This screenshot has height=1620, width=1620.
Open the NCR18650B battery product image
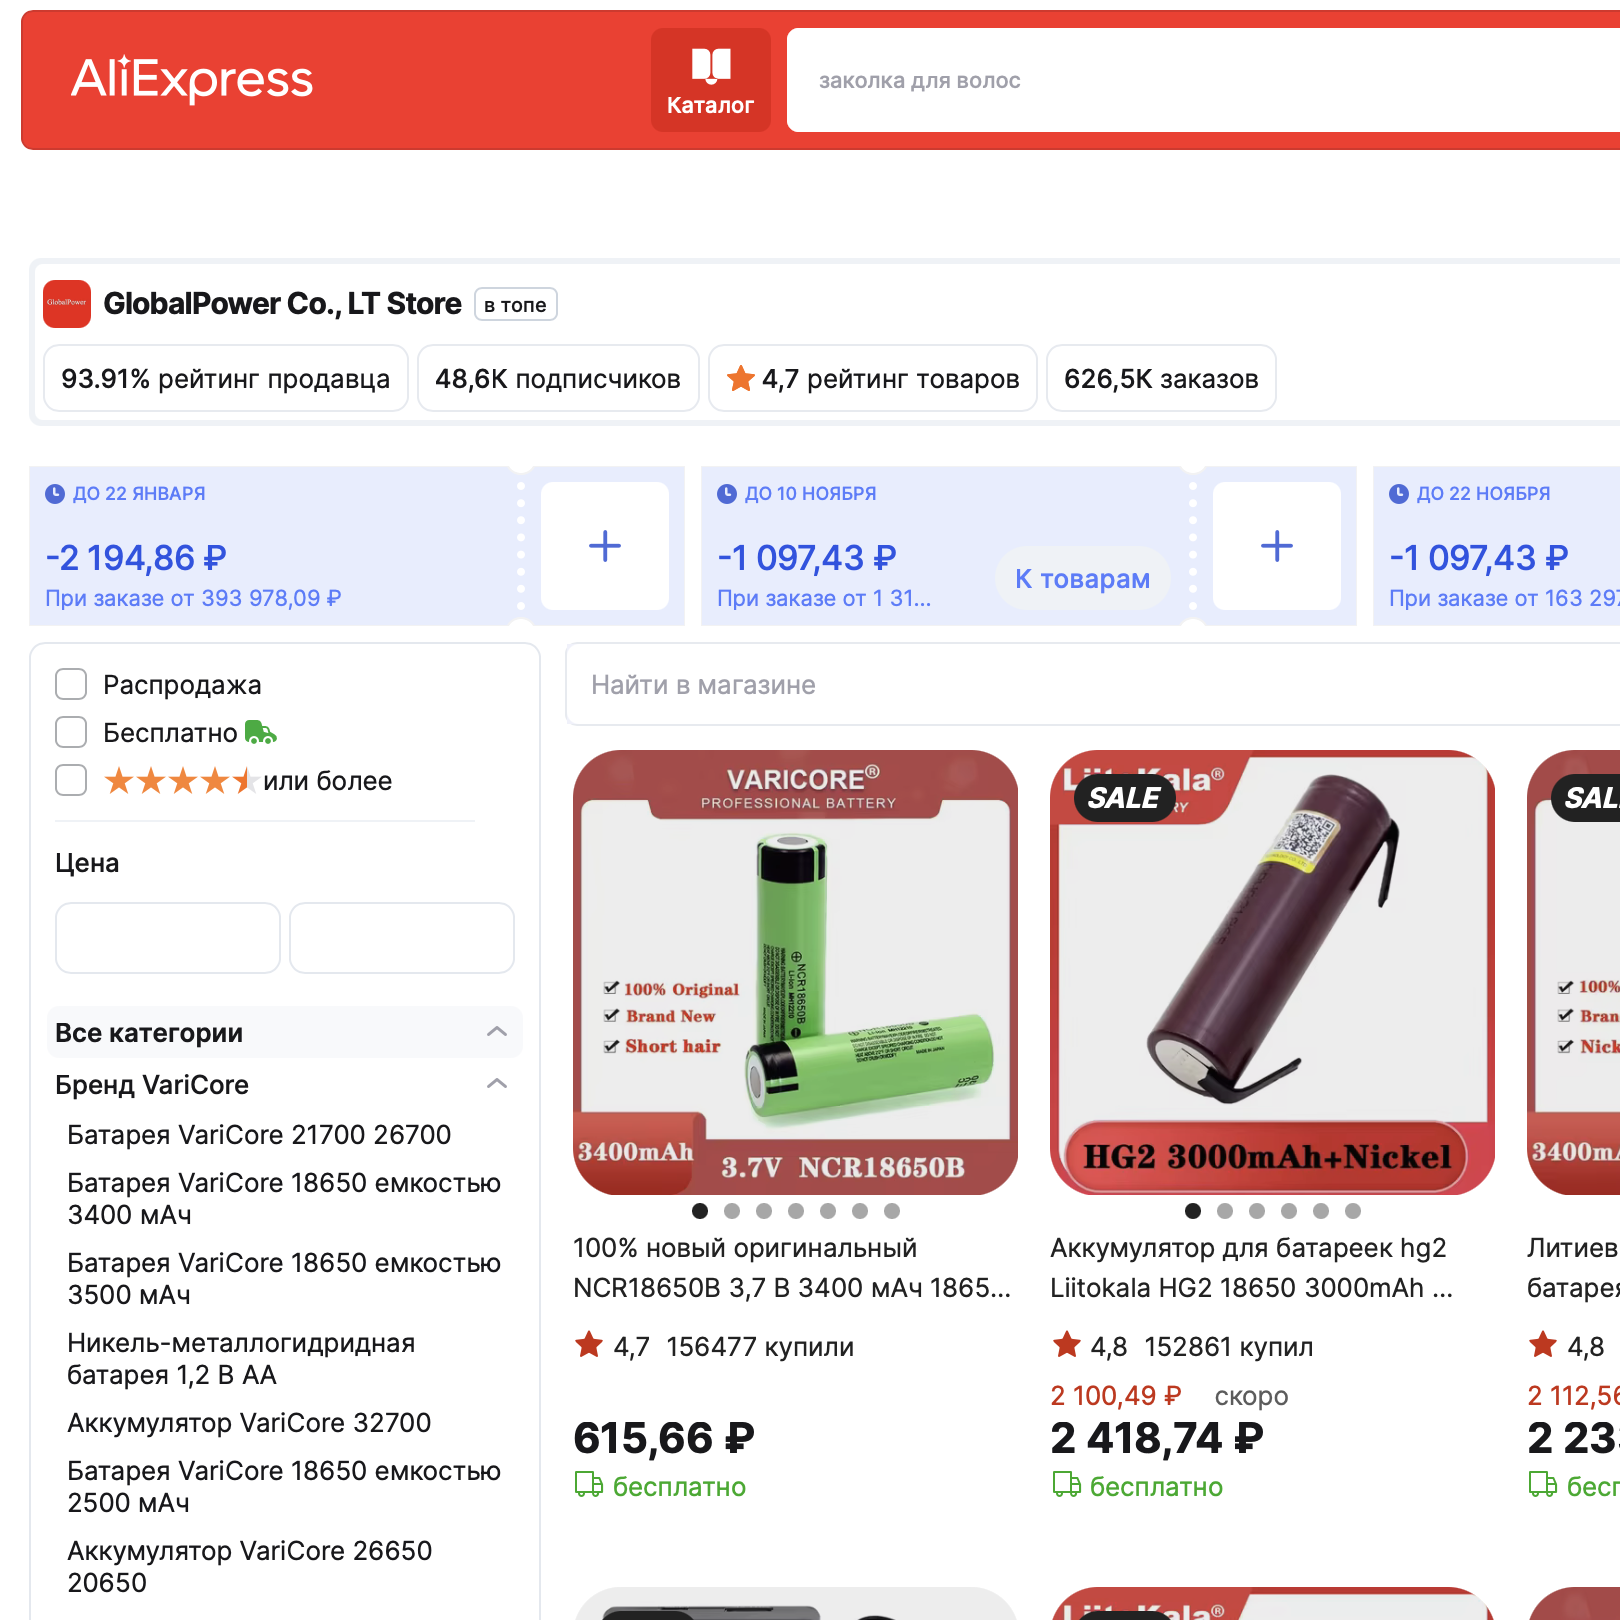(796, 973)
